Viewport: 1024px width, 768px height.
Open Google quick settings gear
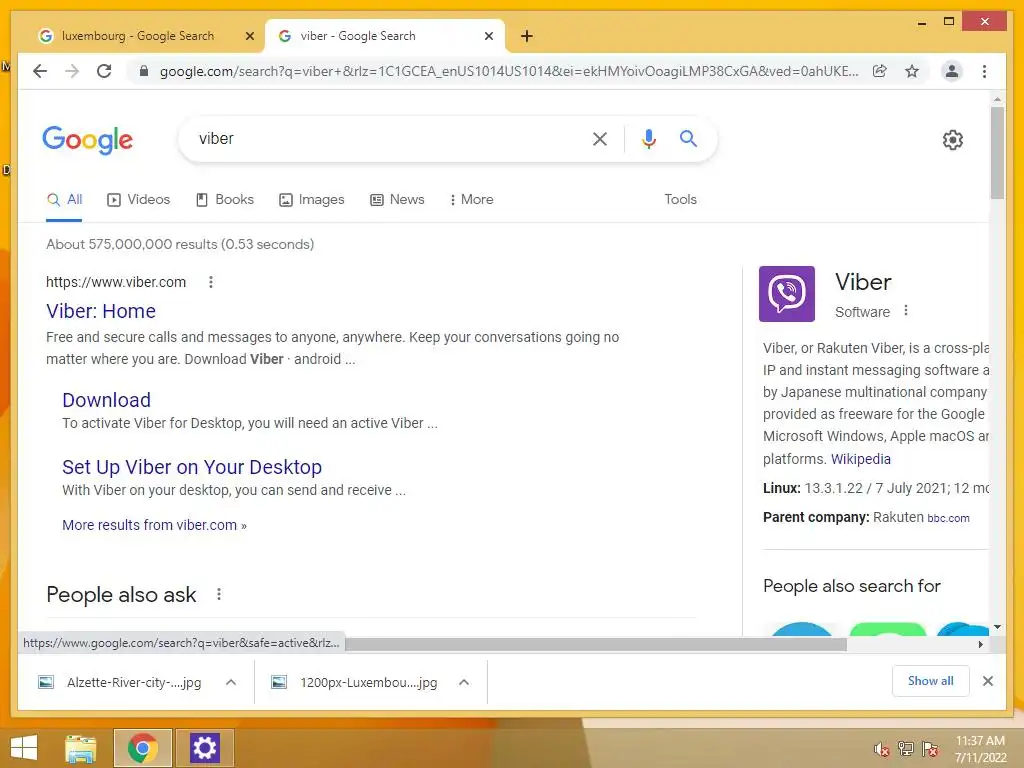(952, 140)
